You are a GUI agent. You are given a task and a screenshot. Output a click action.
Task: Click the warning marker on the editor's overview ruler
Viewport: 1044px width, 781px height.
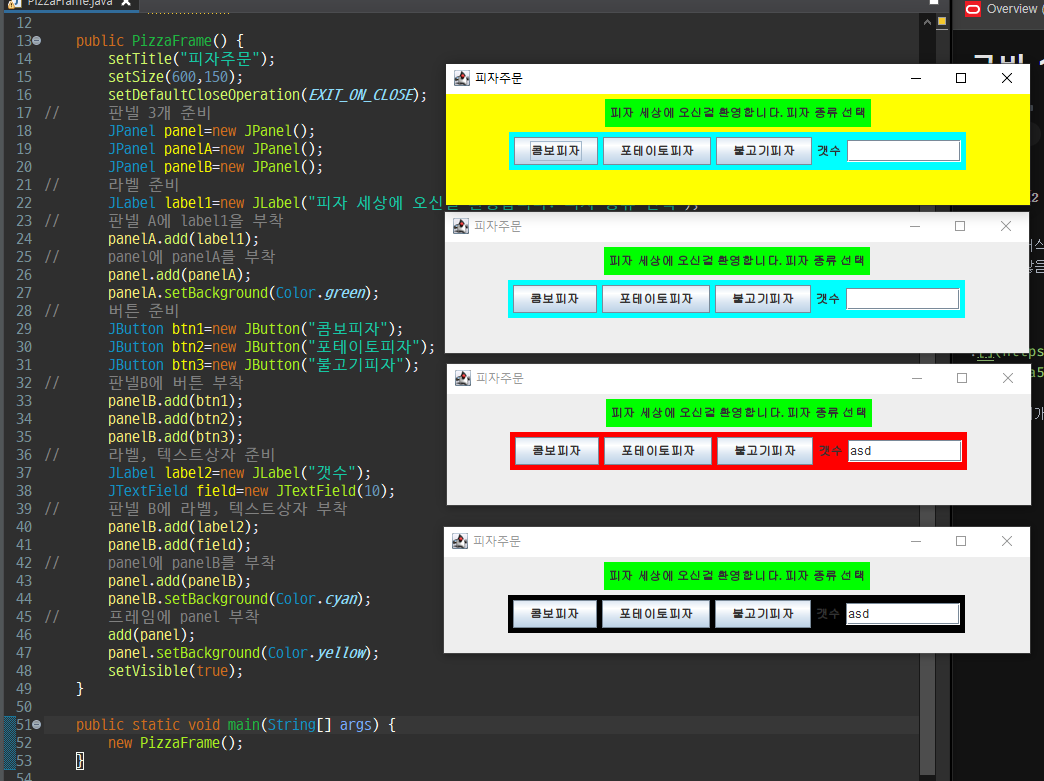[x=941, y=21]
